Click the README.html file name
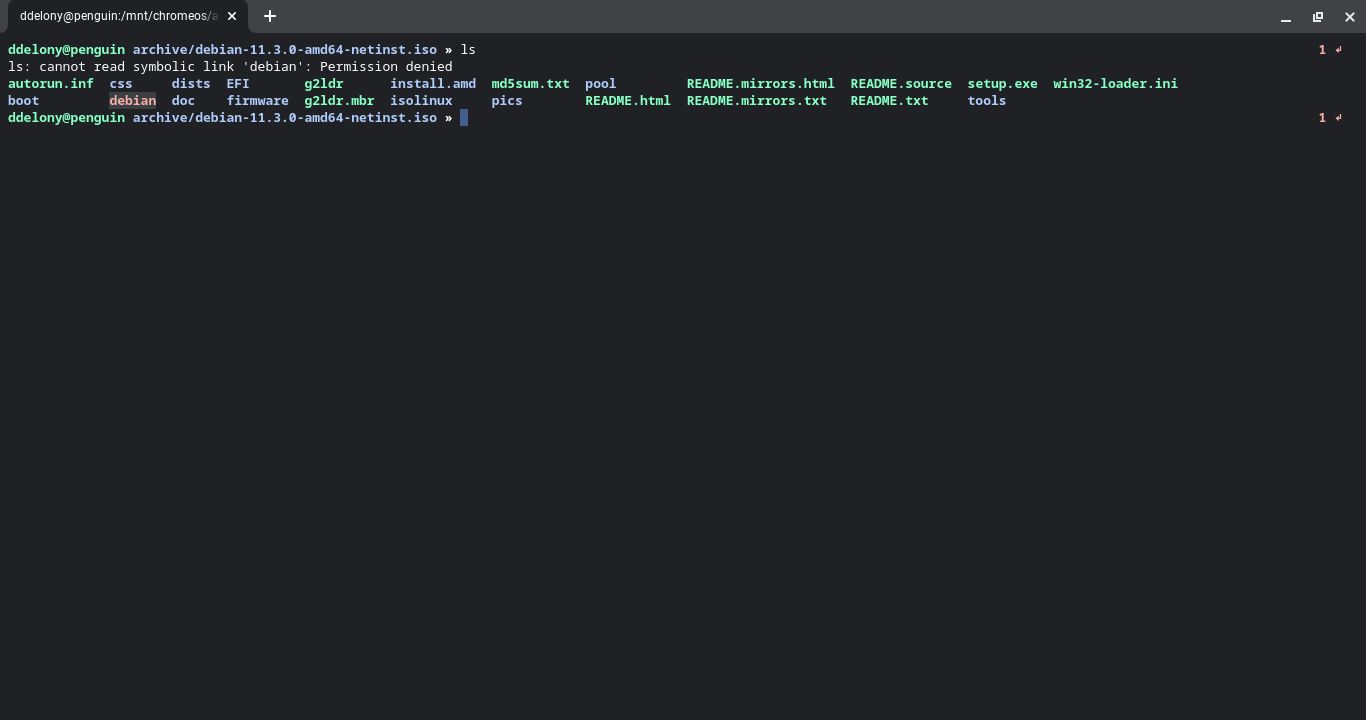Viewport: 1366px width, 720px height. click(628, 101)
